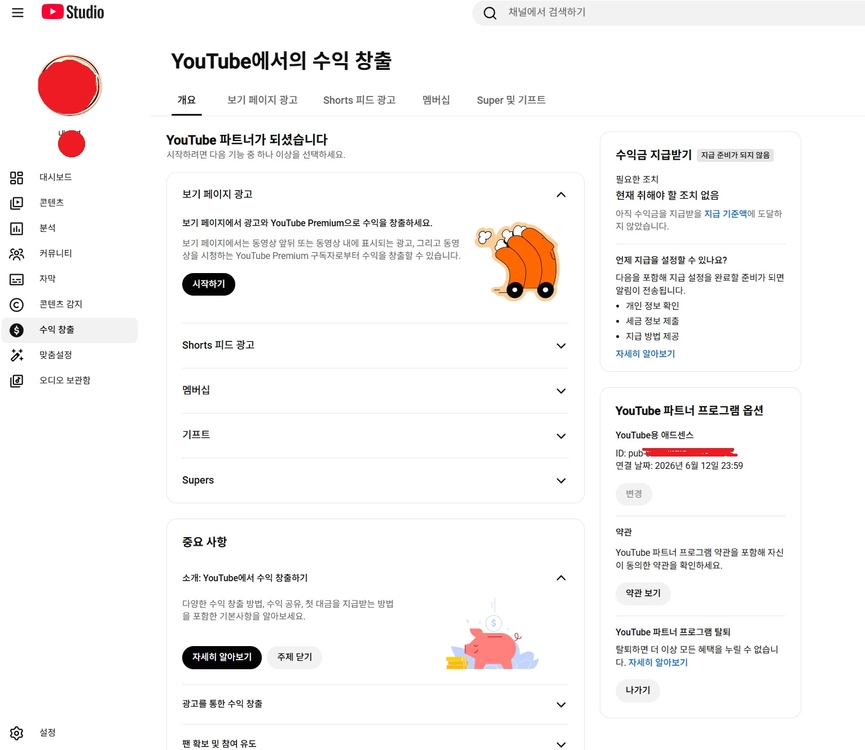Open 콘텐츠 감지 in the sidebar
The height and width of the screenshot is (750, 865).
pos(61,304)
